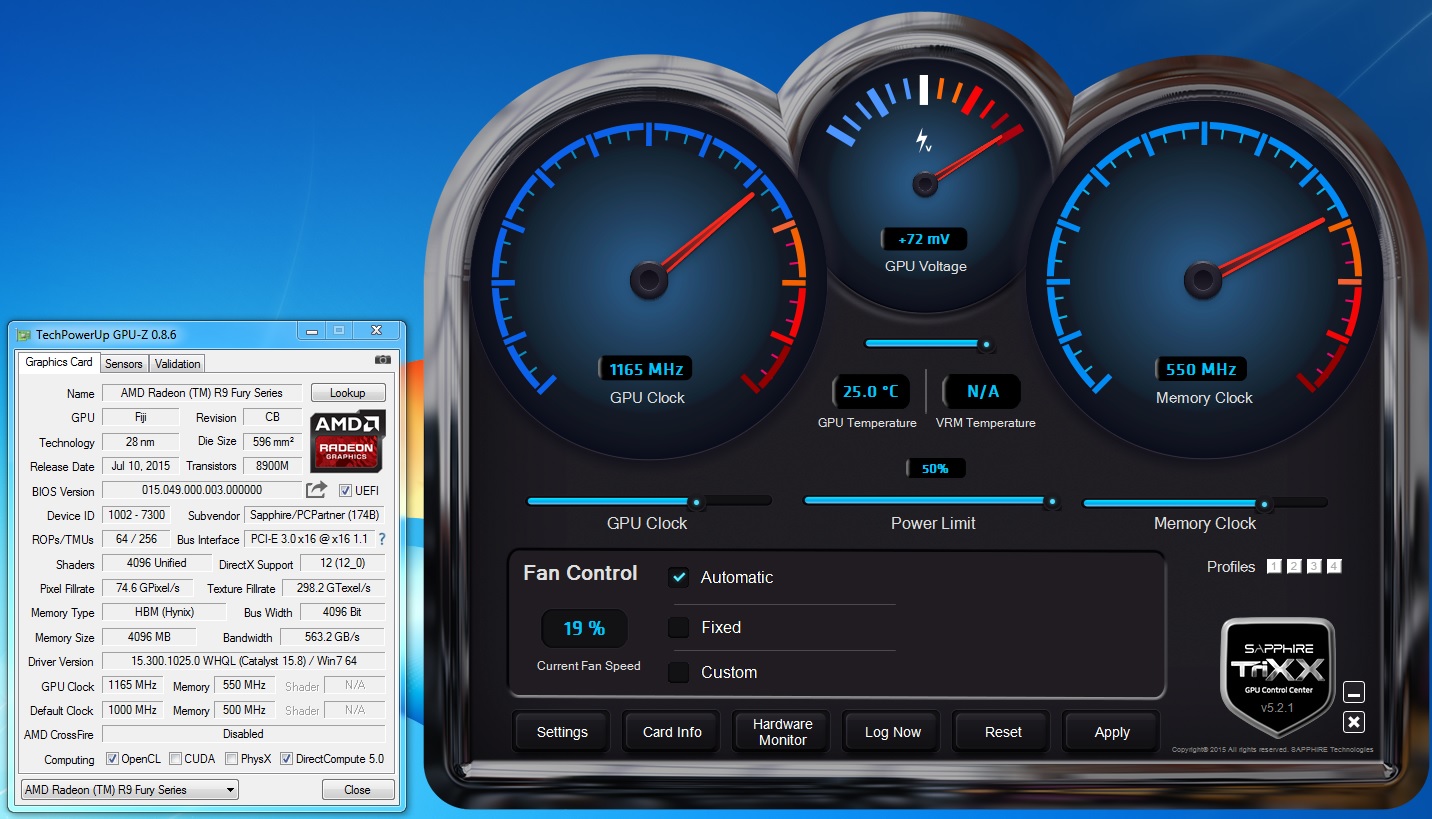Click the Memory Clock slider handle

[1264, 504]
